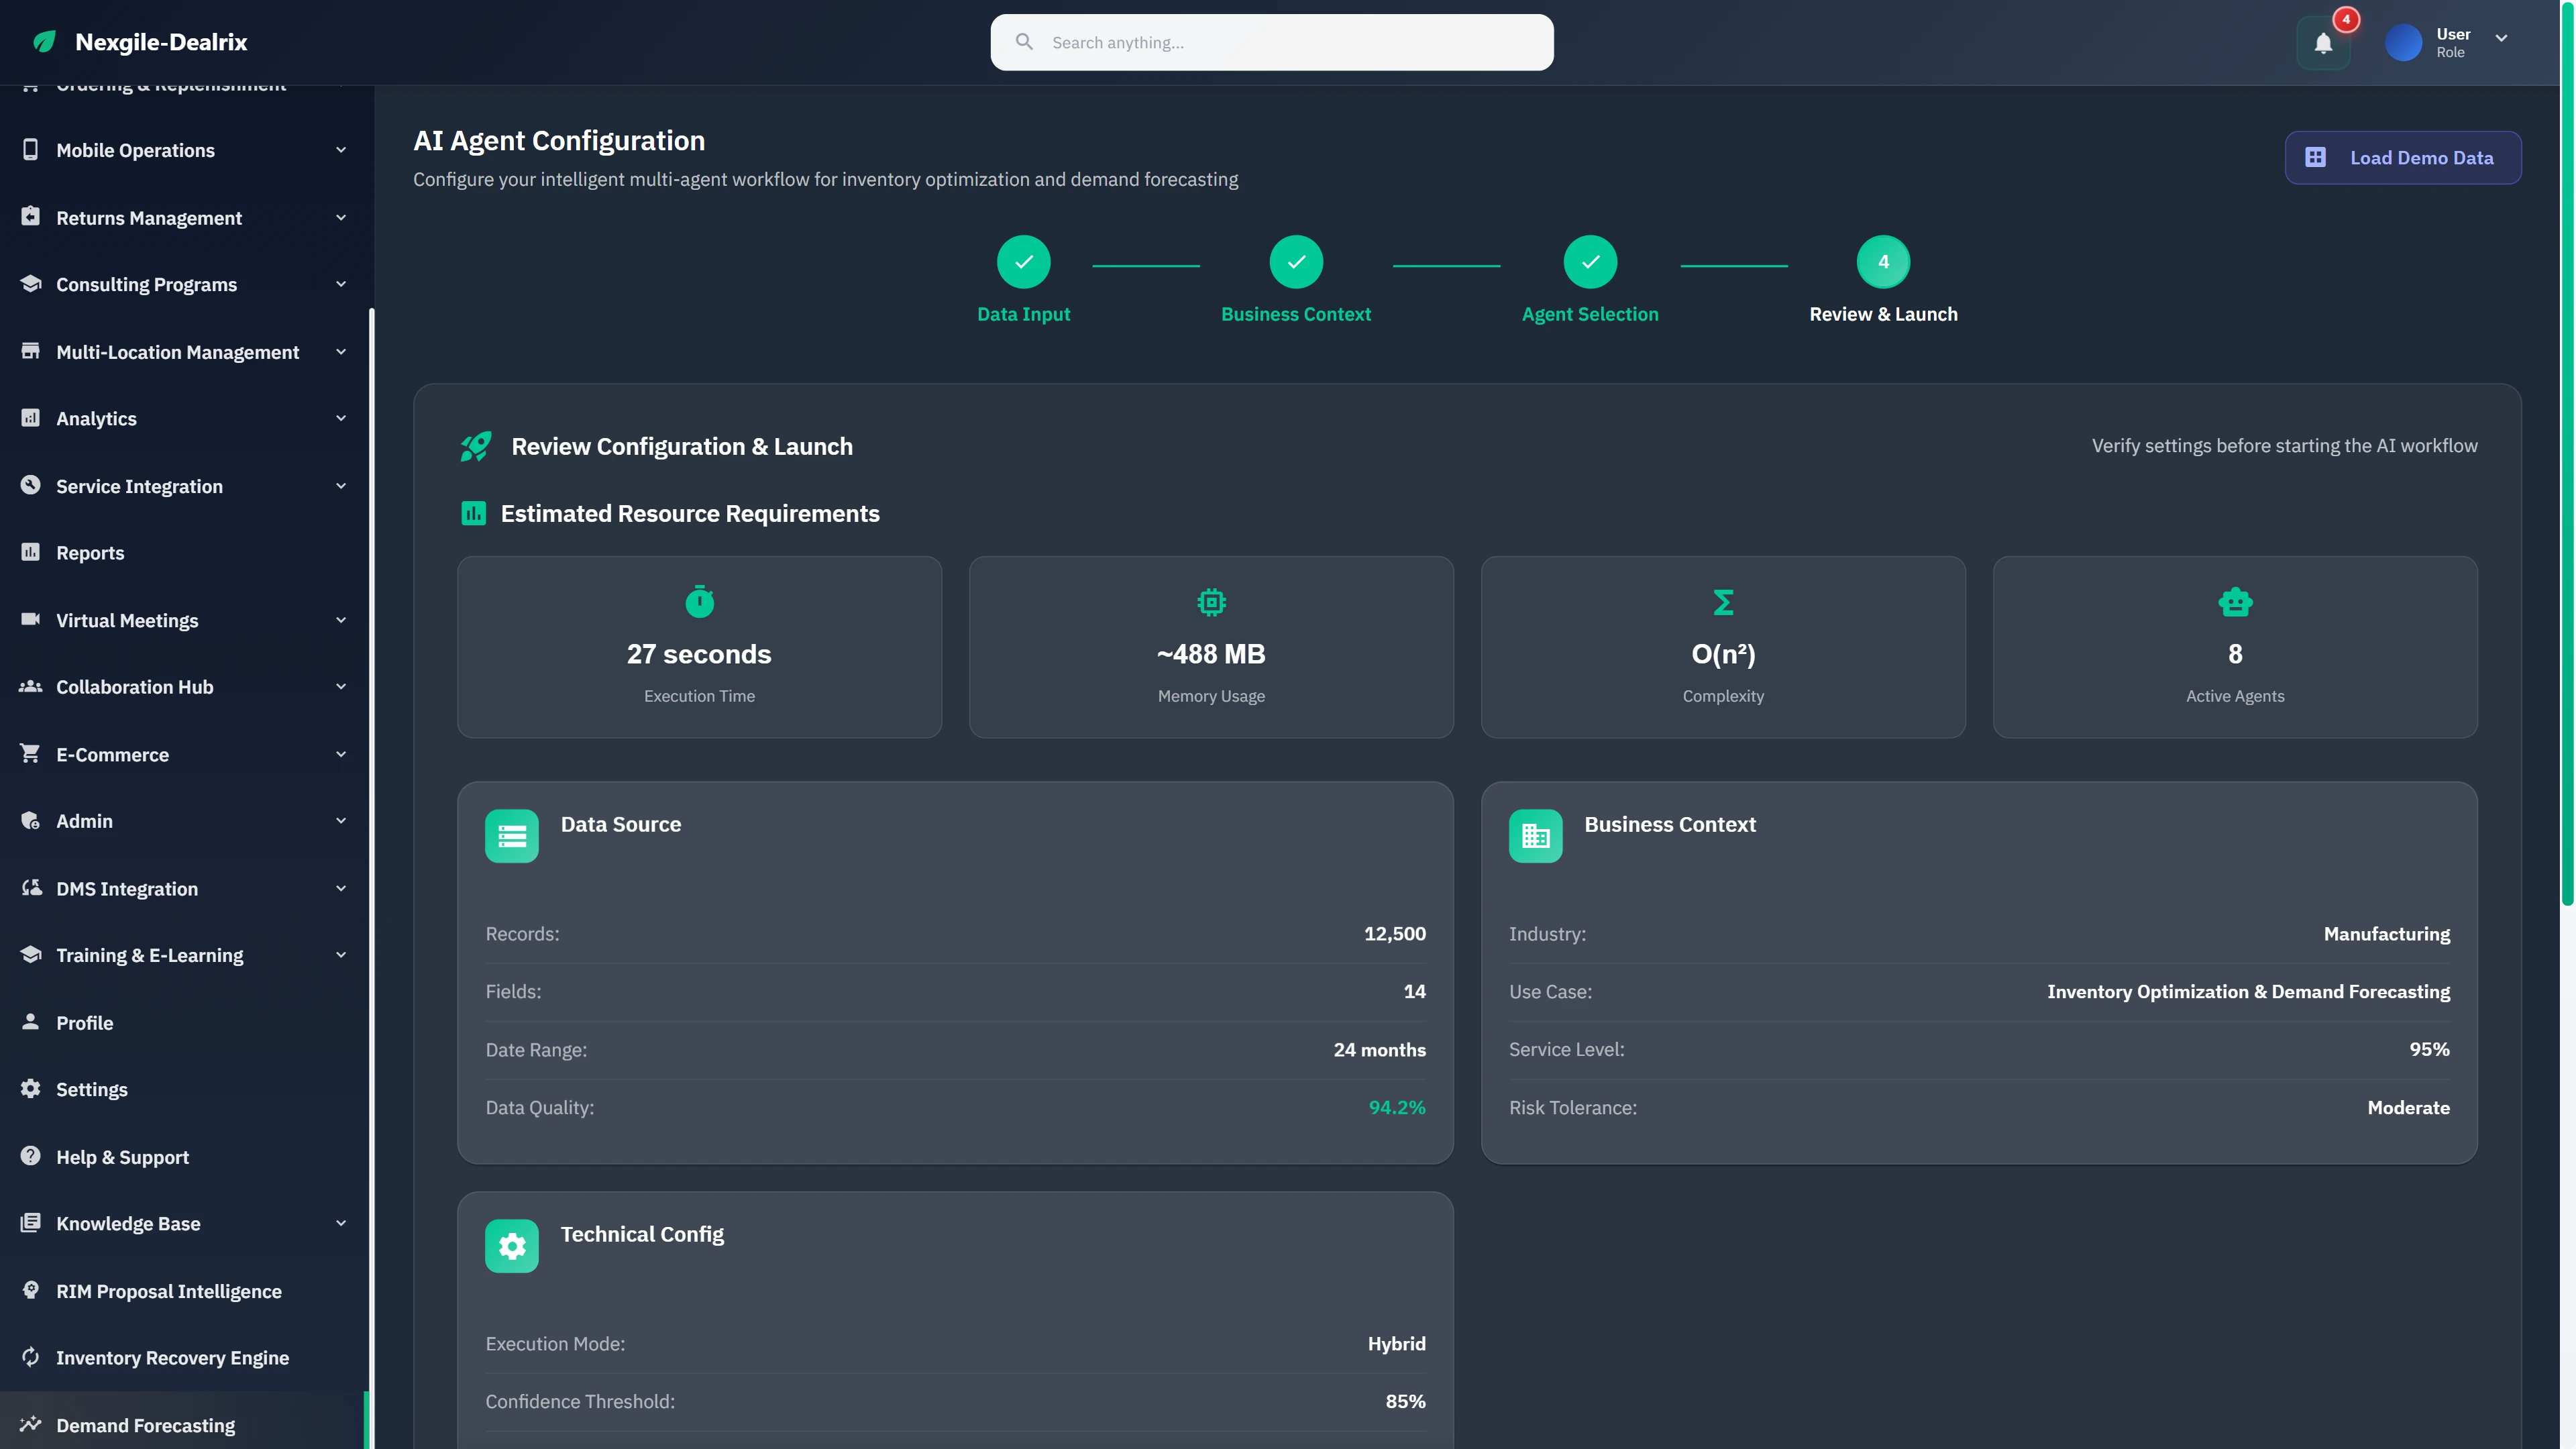Viewport: 2576px width, 1449px height.
Task: Open the Settings menu item
Action: click(x=91, y=1089)
